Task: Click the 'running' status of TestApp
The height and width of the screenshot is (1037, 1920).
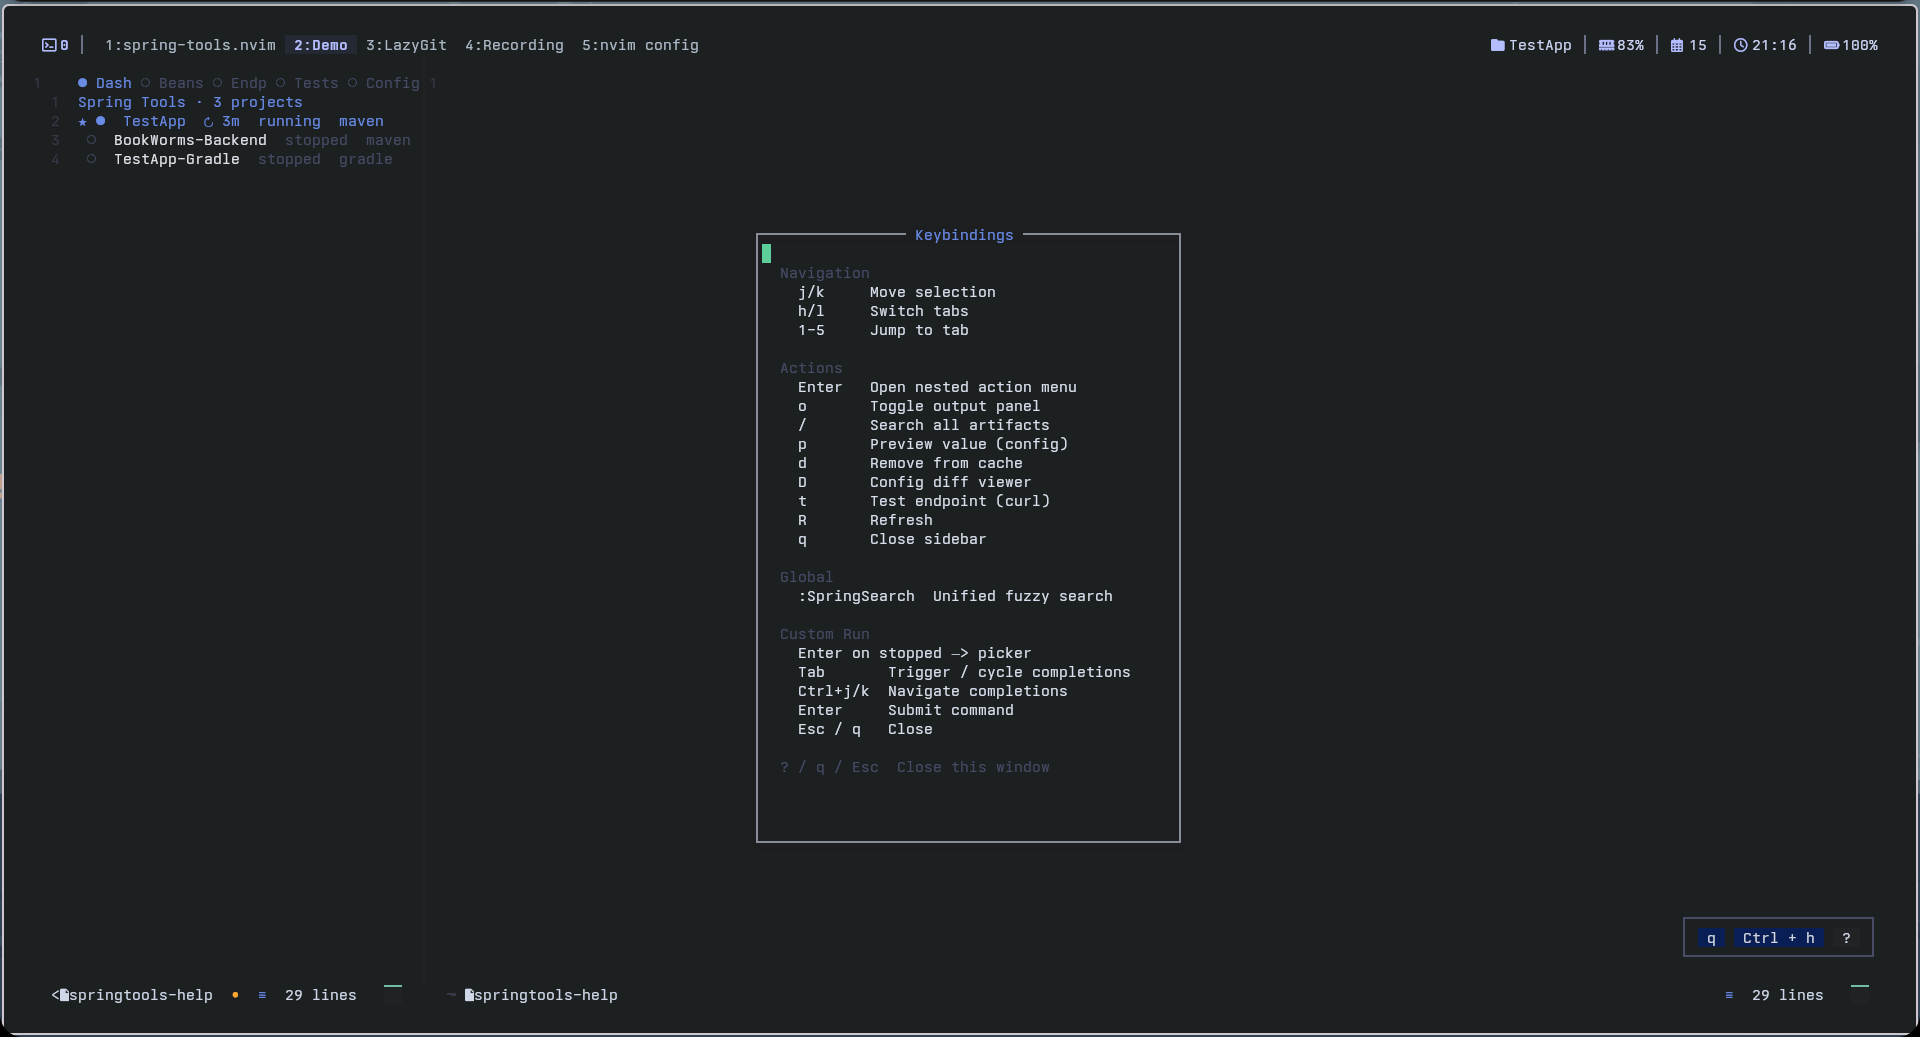Action: point(289,121)
